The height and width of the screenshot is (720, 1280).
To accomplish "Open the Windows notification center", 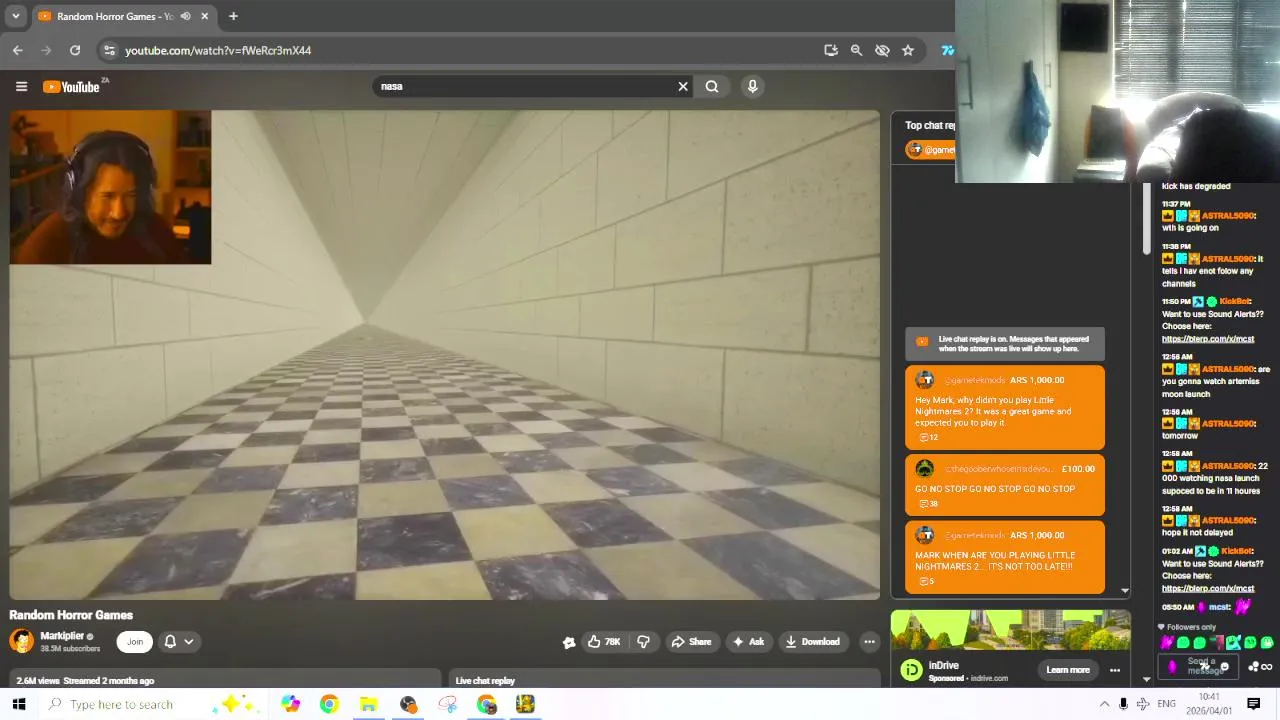I will pos(1253,704).
